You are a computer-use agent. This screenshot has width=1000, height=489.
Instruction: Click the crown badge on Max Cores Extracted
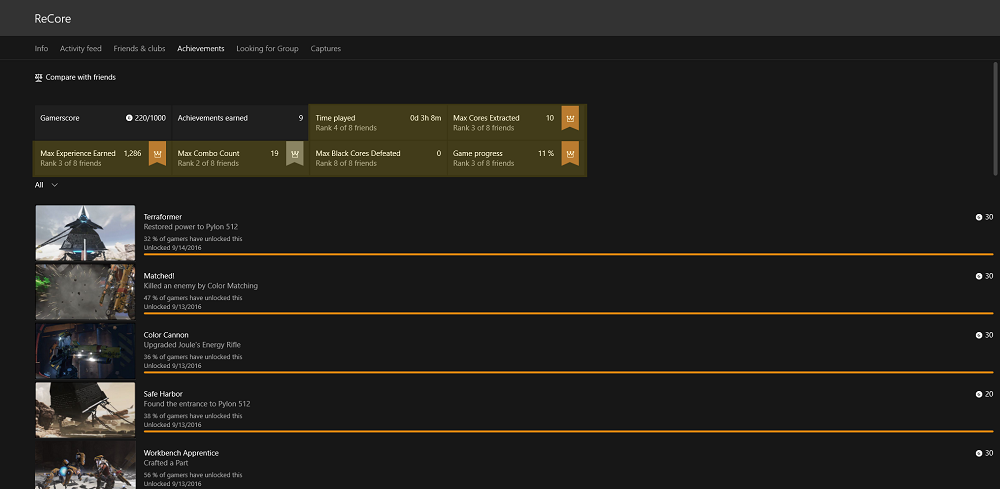point(570,119)
